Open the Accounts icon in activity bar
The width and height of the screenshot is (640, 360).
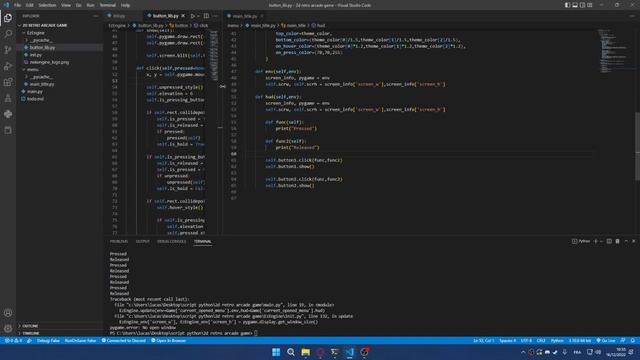[x=8, y=313]
